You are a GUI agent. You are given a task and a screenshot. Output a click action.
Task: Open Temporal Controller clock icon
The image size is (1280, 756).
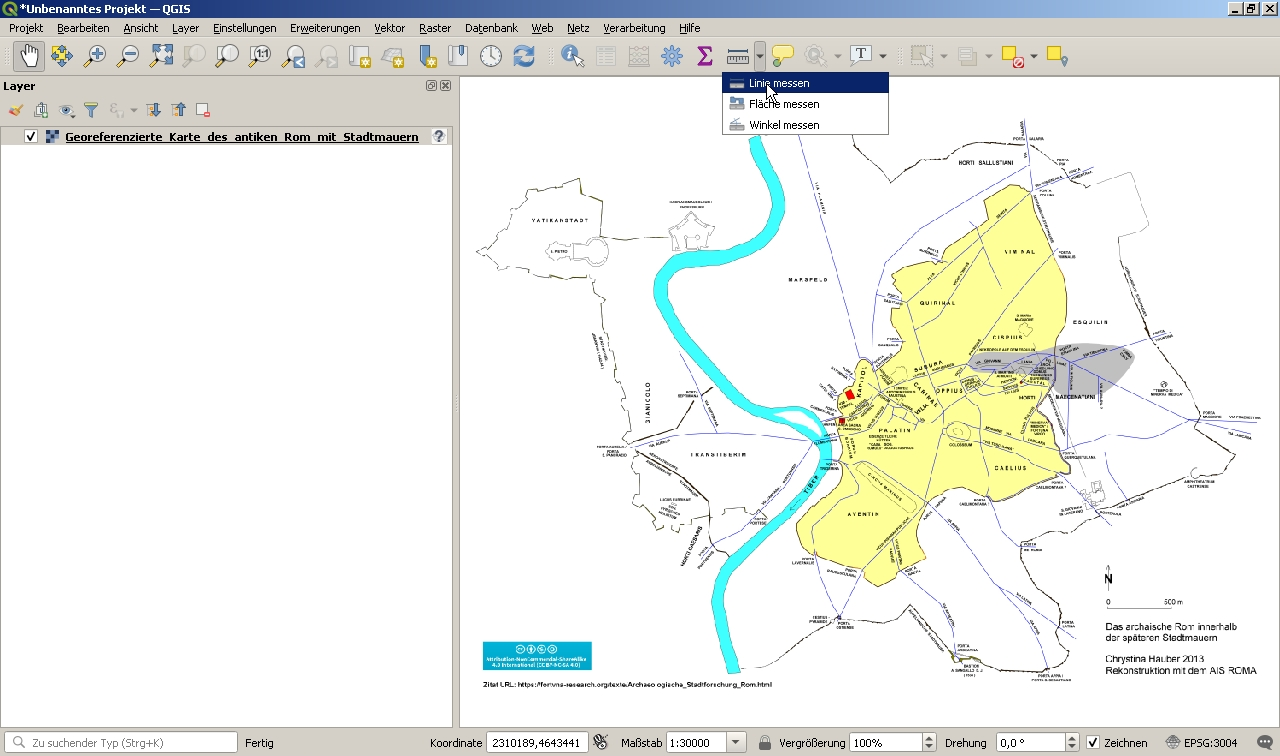click(x=491, y=56)
